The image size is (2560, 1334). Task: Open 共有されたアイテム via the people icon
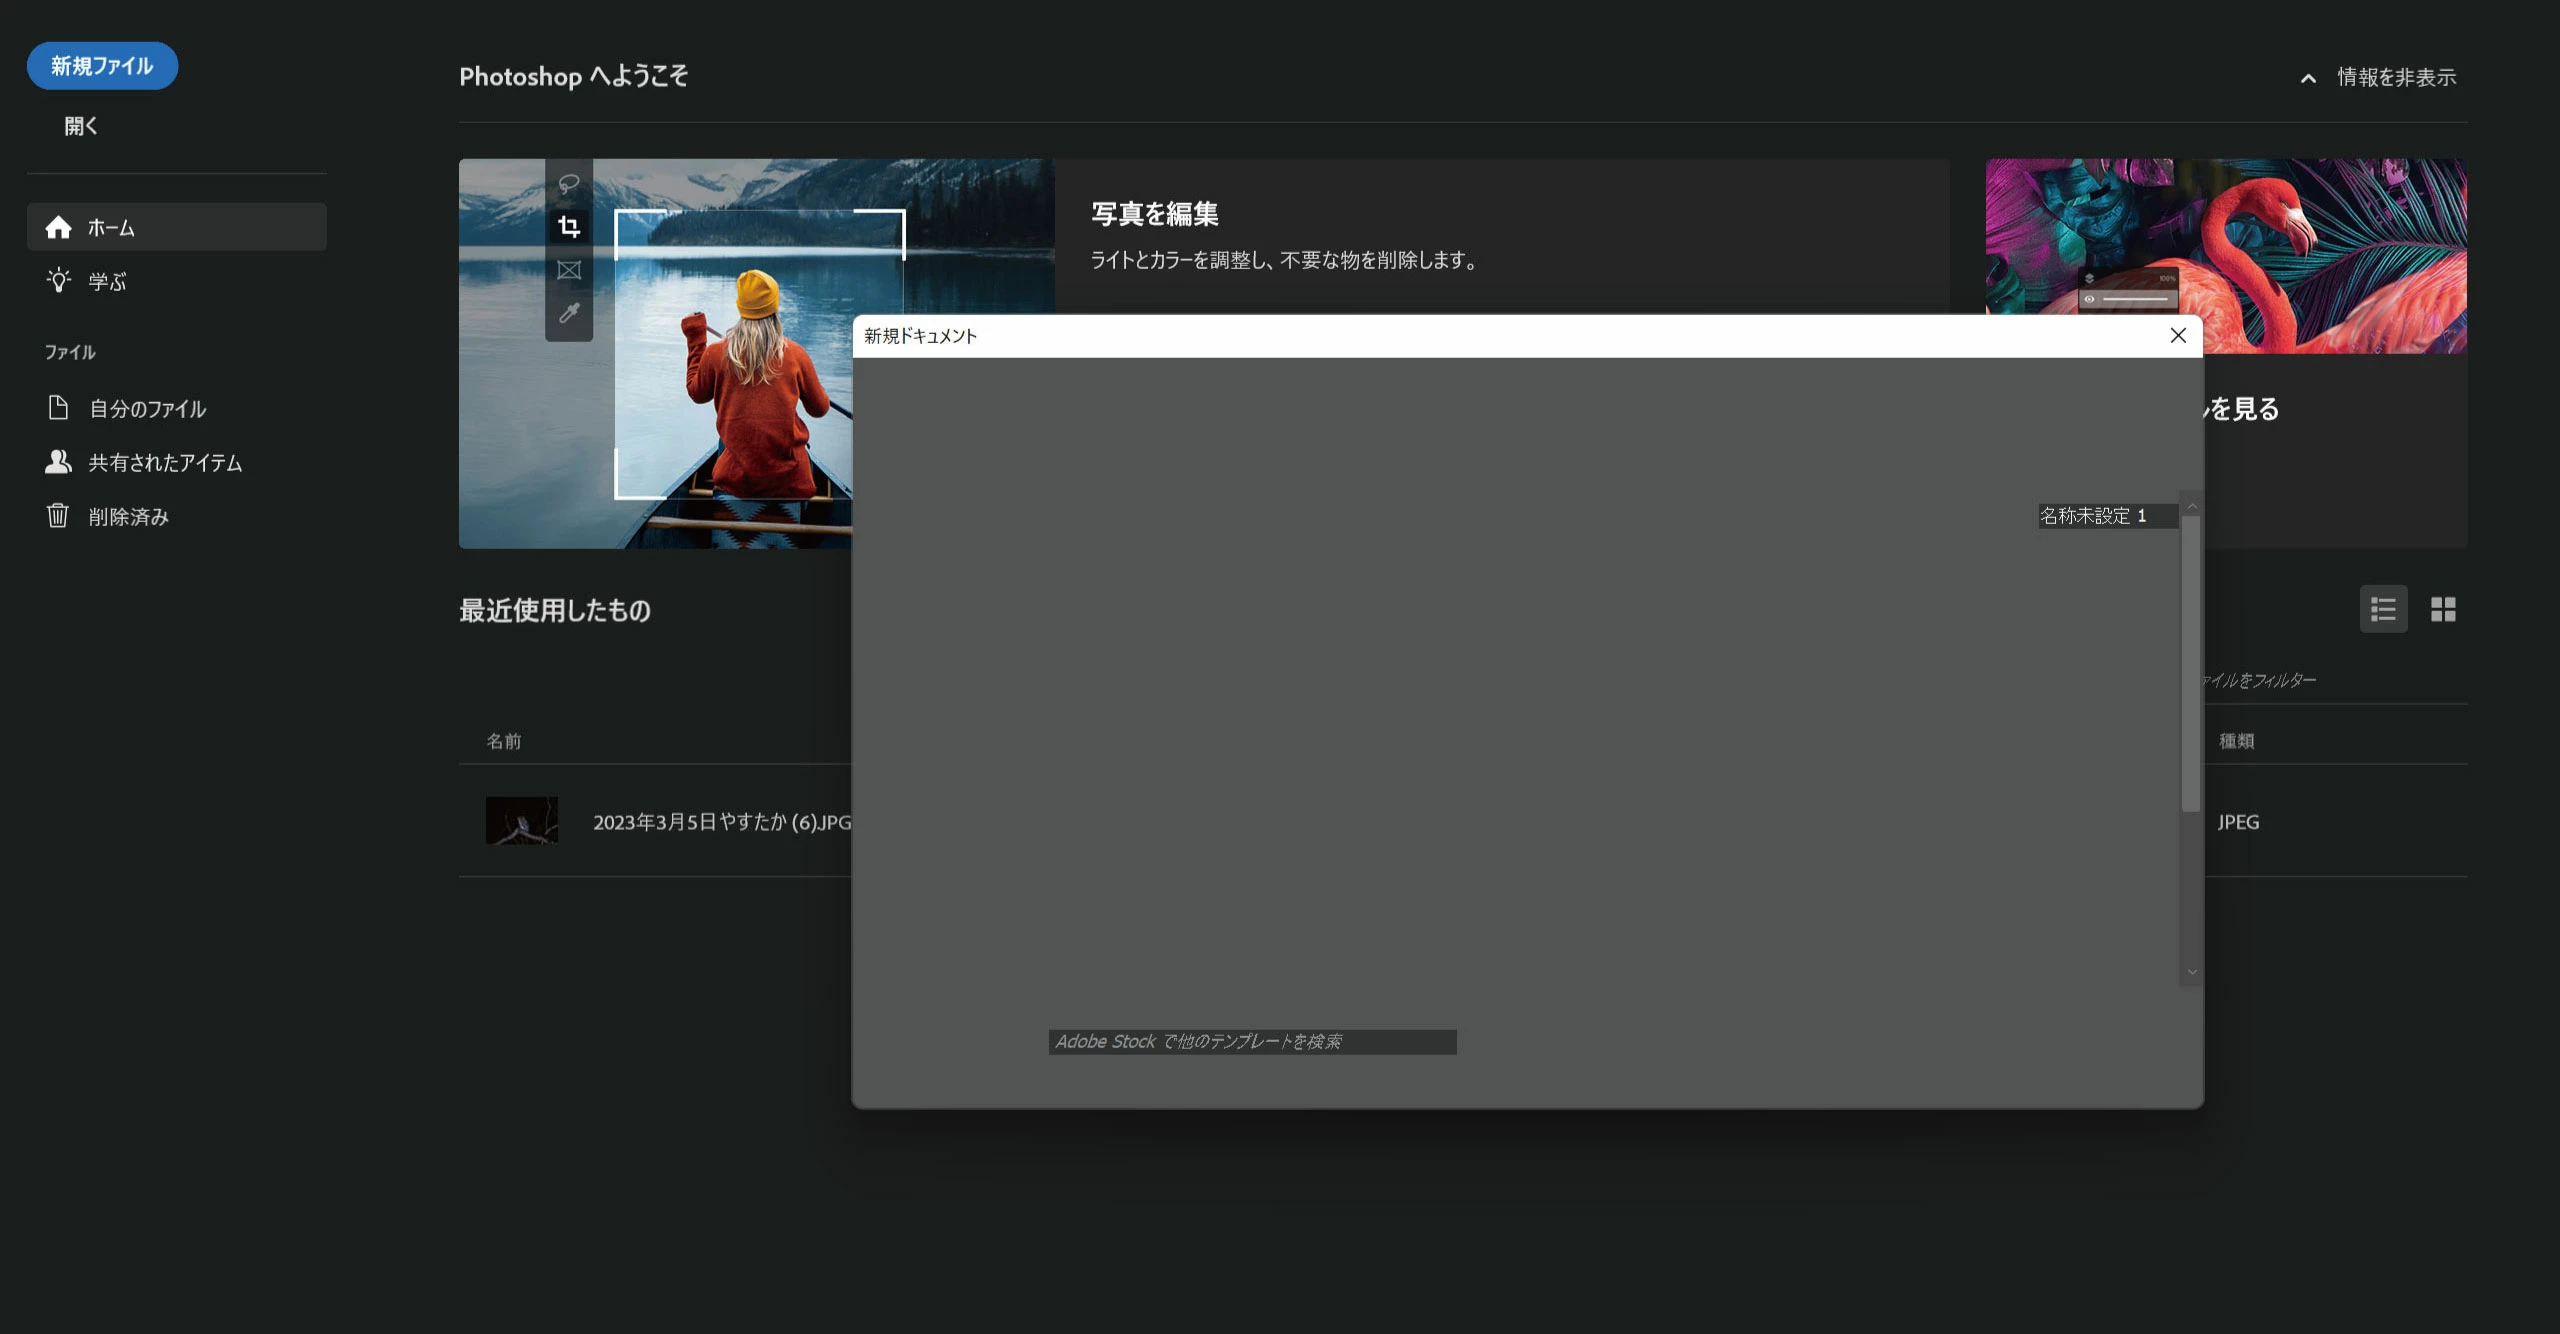click(x=59, y=462)
